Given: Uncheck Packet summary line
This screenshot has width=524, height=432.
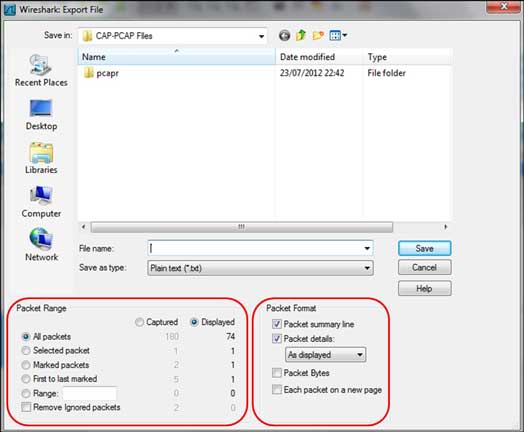Looking at the screenshot, I should [x=277, y=324].
